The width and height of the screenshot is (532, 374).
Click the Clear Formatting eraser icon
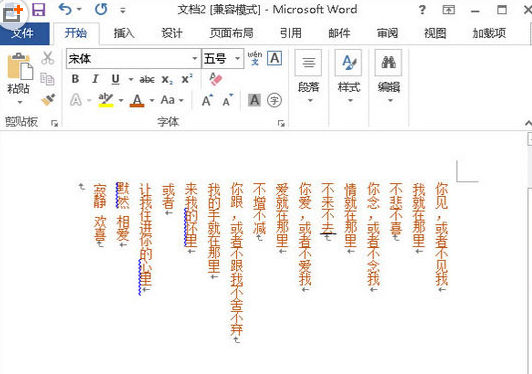coord(215,79)
